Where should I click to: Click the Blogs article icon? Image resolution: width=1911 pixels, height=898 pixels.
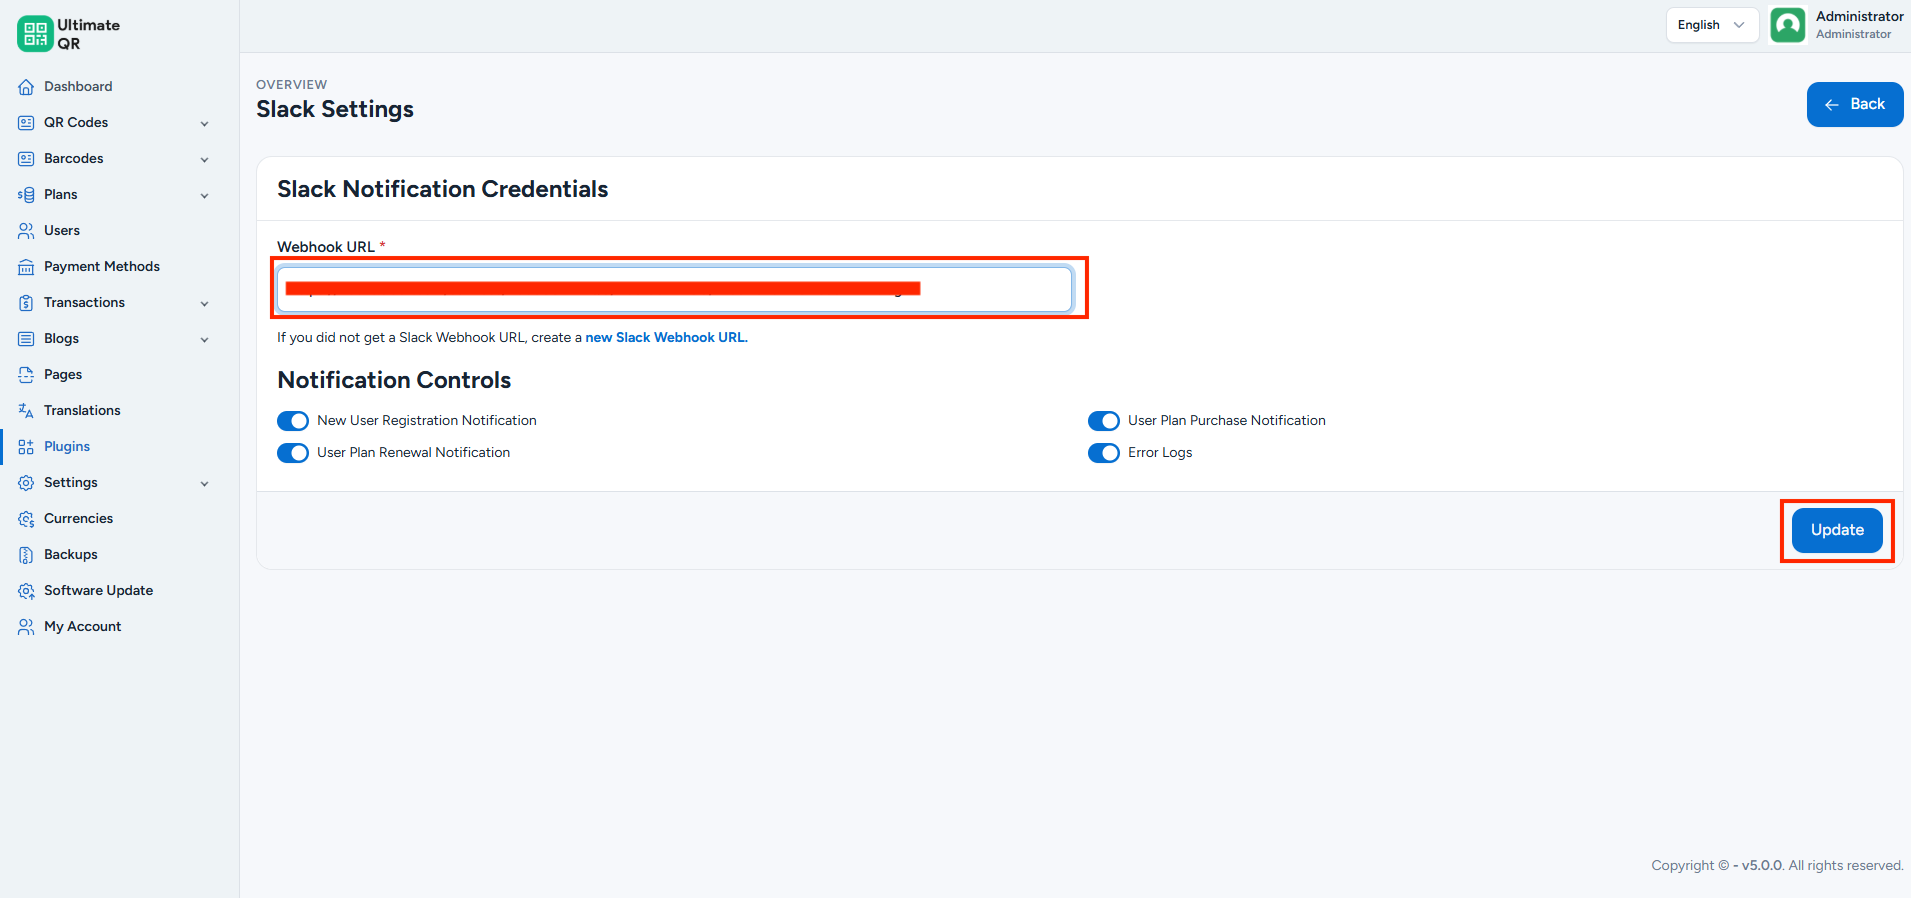coord(26,339)
